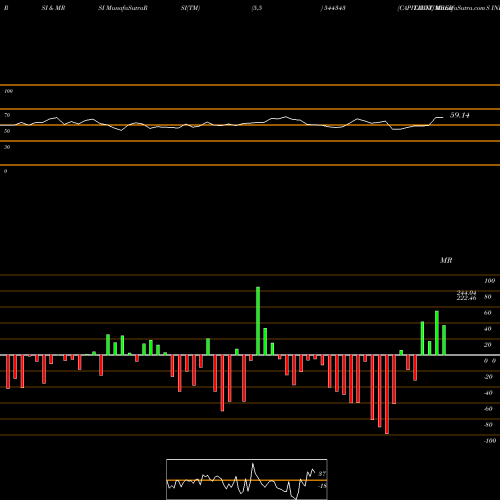Click the RSI axis label 100

(x=9, y=91)
